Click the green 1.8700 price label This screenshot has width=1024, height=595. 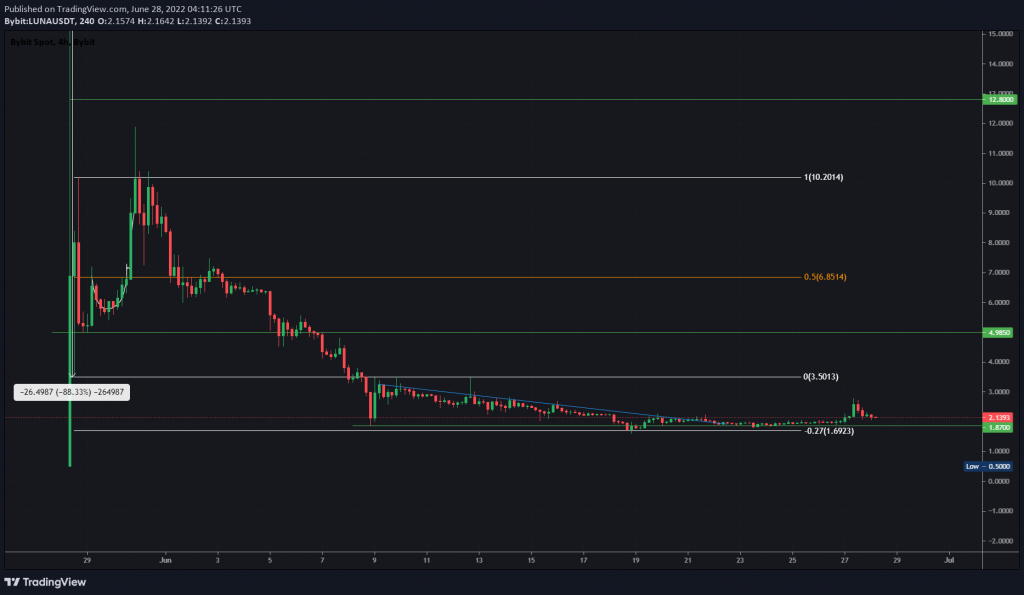(x=999, y=428)
